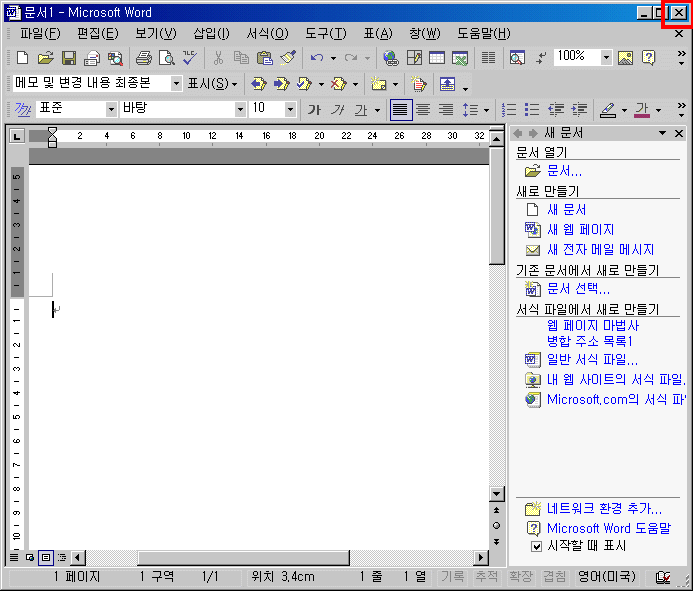
Task: Open Tables and Borders toolbar icon
Action: tap(414, 58)
